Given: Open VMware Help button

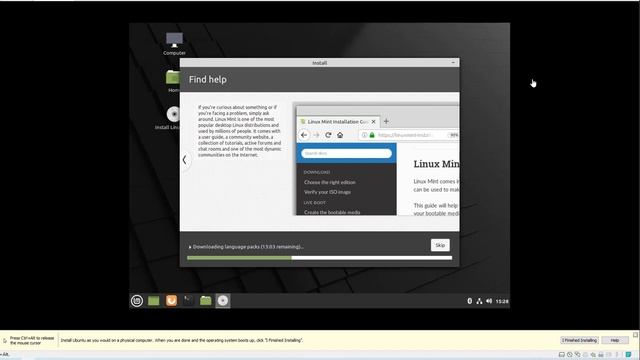Looking at the screenshot, I should (615, 340).
